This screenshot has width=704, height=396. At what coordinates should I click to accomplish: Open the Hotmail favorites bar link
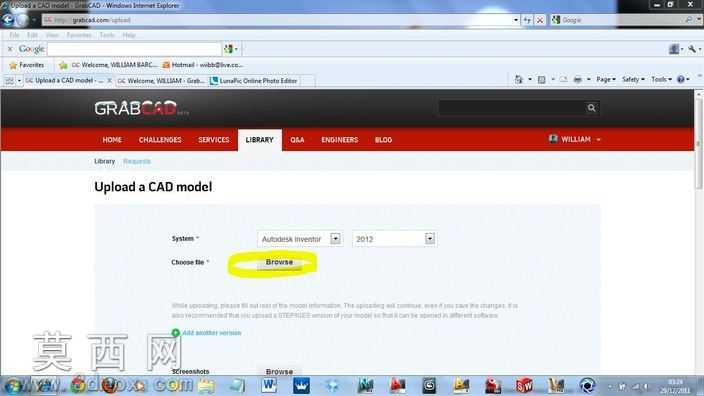point(202,65)
